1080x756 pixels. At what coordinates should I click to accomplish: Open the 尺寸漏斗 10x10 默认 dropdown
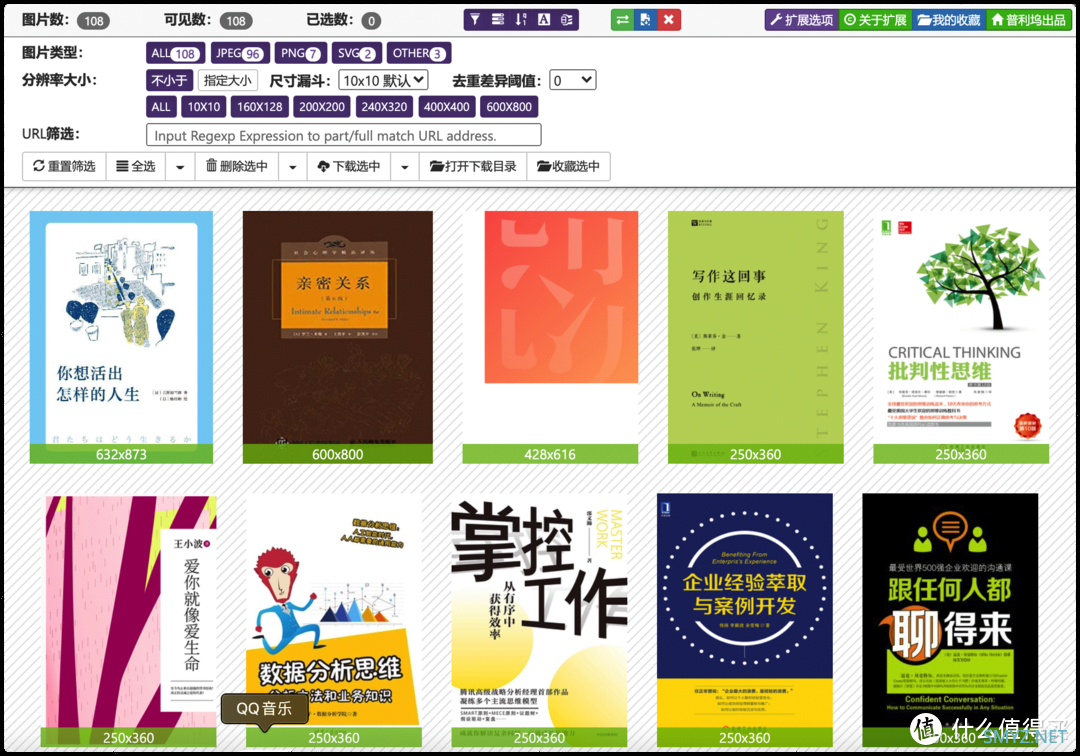[x=384, y=81]
